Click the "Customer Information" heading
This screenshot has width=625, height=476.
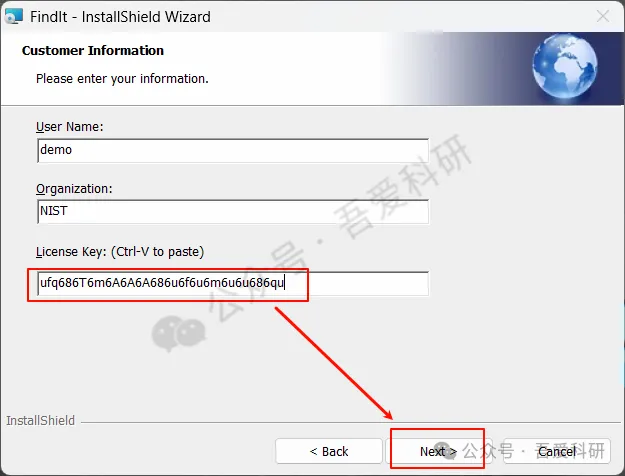pos(93,51)
